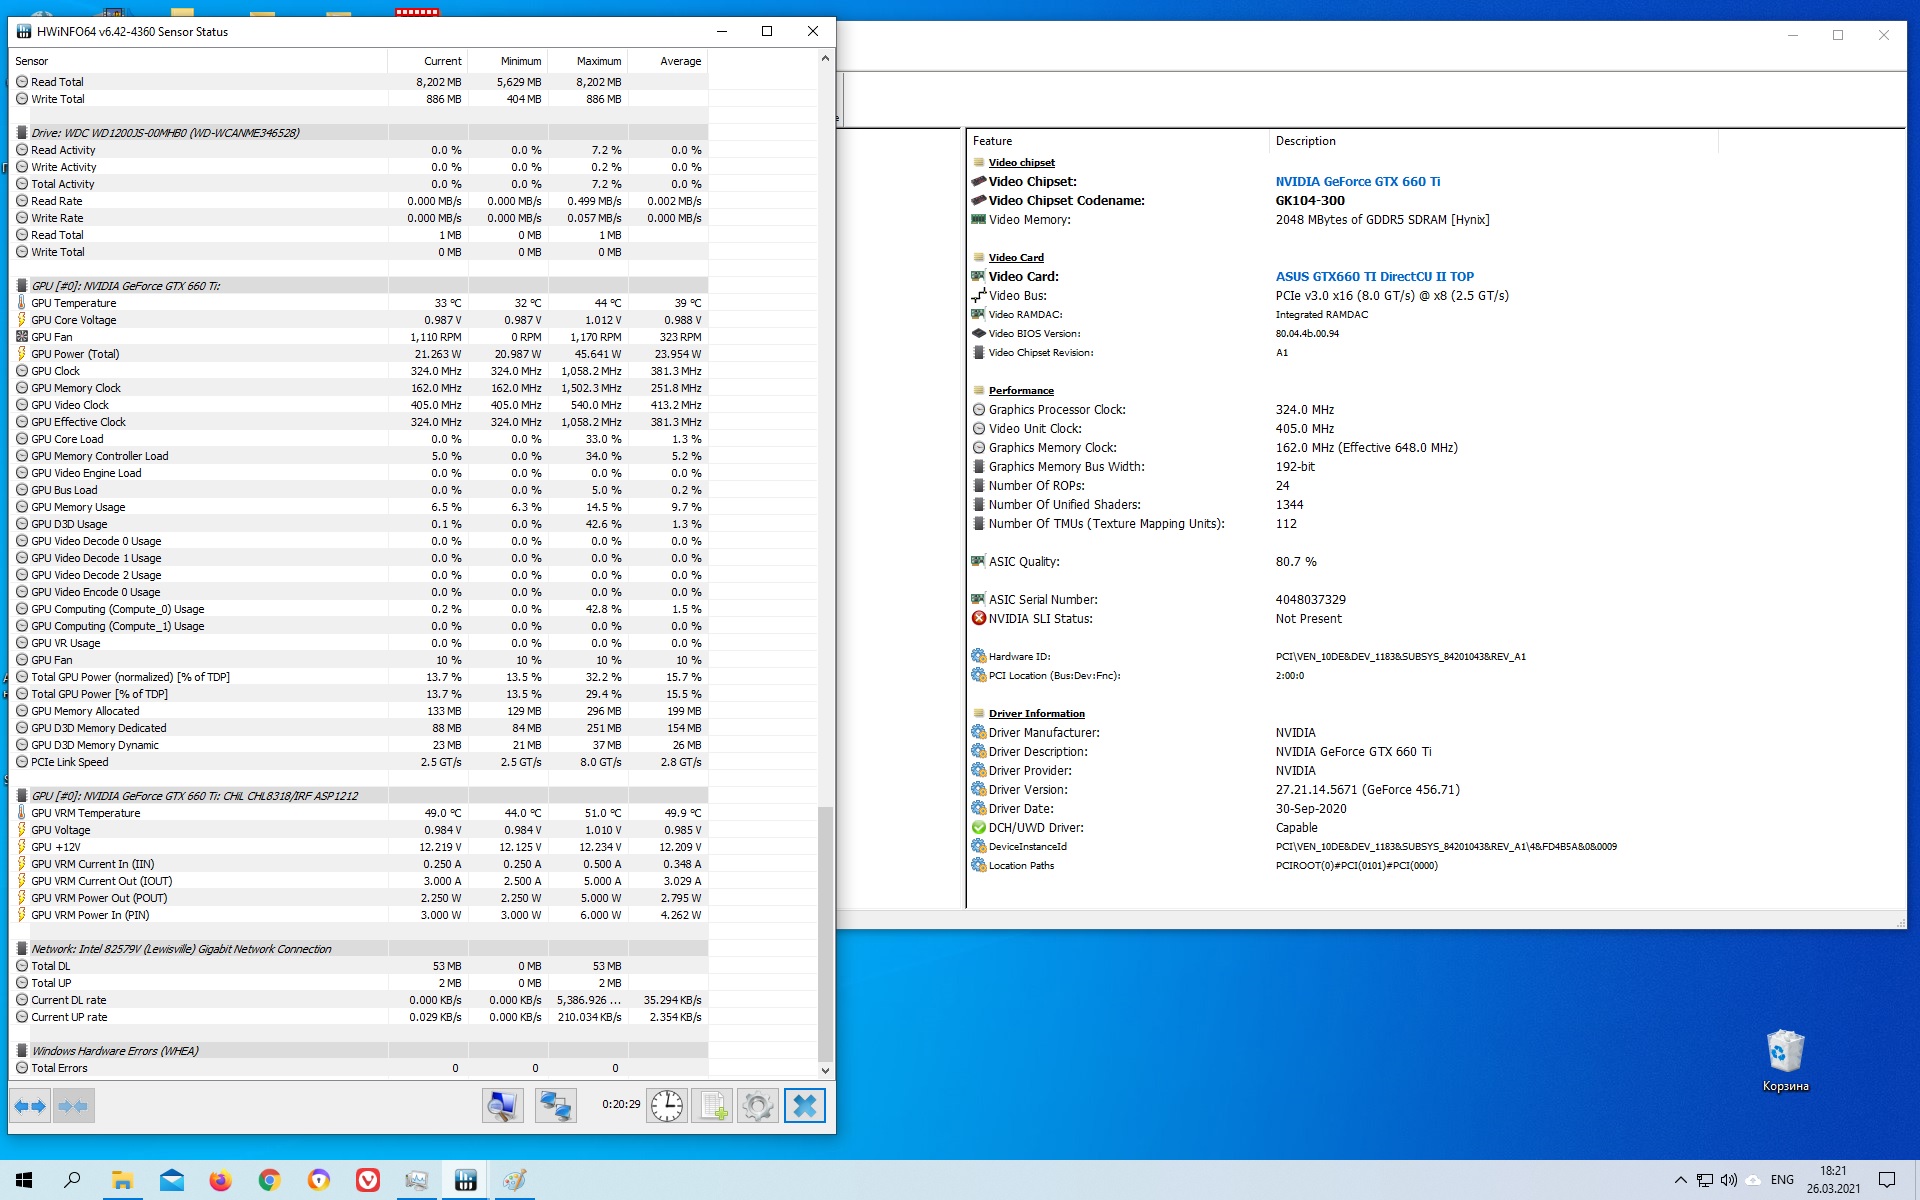The image size is (1920, 1200).
Task: Click the Maximum column header
Action: 598,61
